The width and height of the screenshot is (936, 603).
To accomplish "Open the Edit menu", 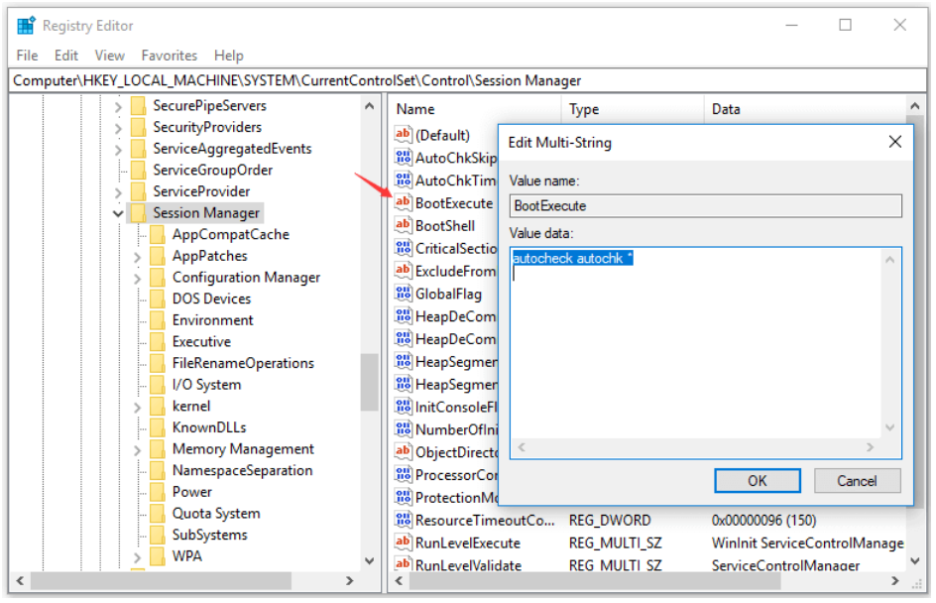I will (x=66, y=56).
